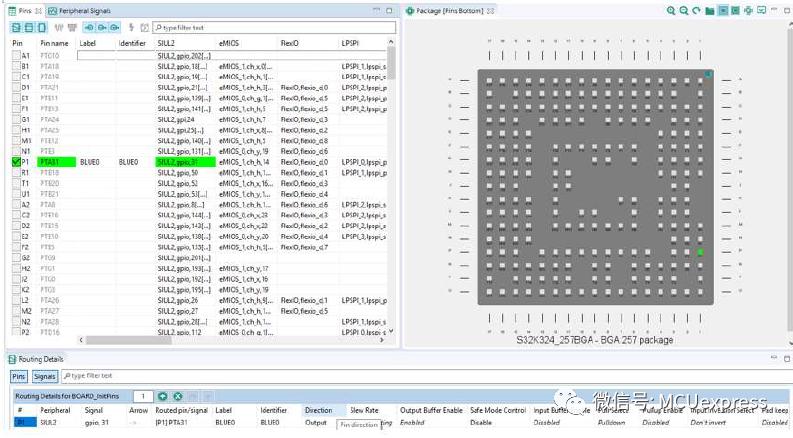Click the first view-layout icon in Pins toolbar

pos(16,27)
